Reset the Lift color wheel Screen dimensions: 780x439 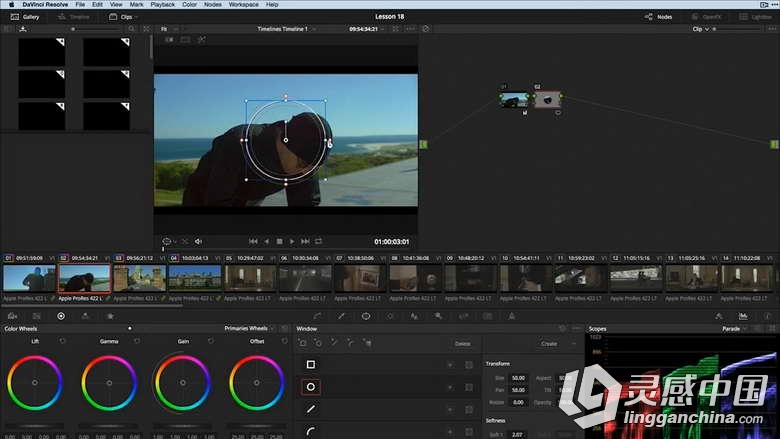point(62,341)
